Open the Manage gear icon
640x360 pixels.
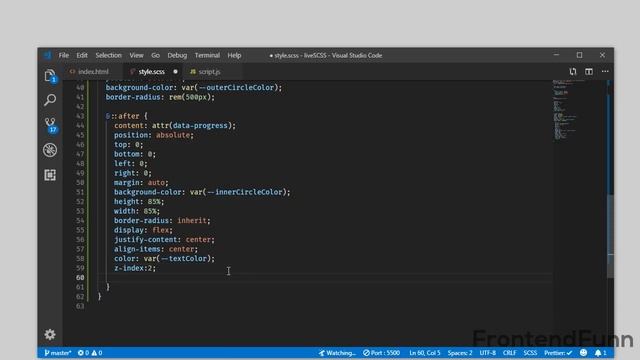tap(50, 335)
